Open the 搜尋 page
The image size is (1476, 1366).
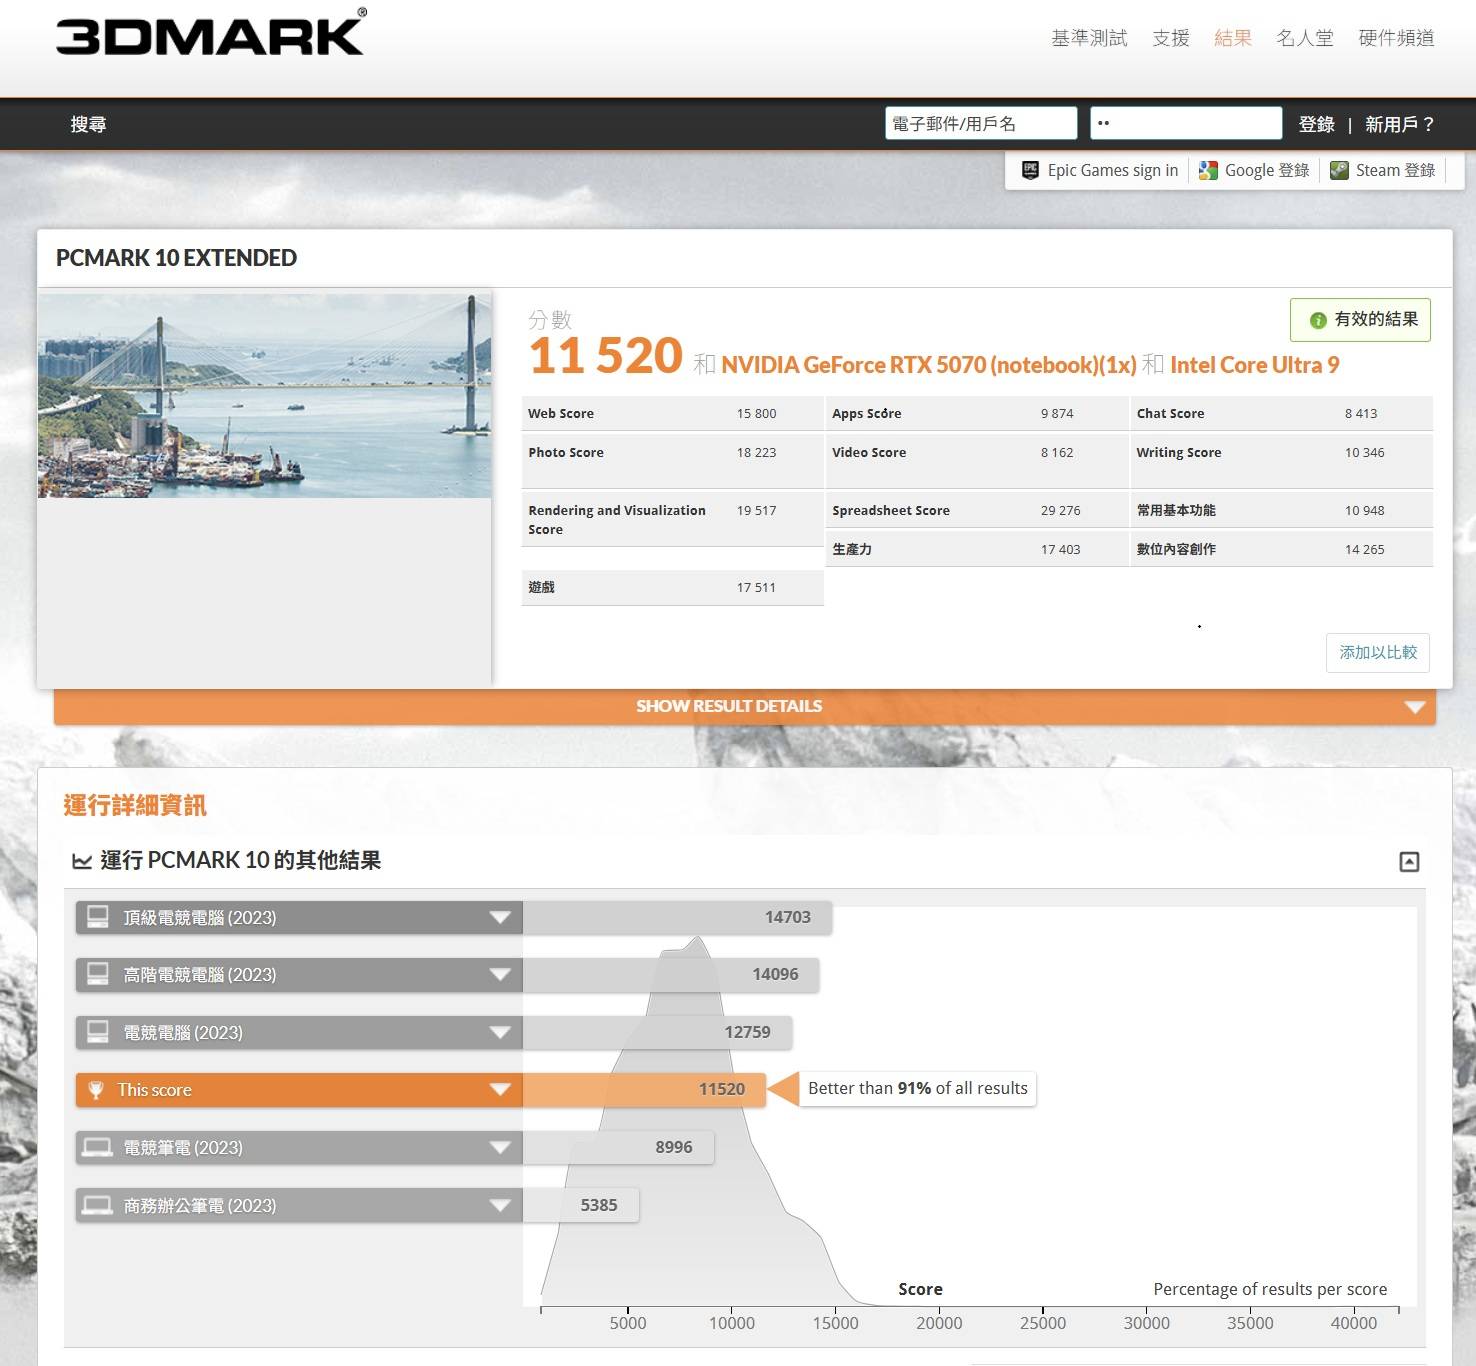pos(88,124)
